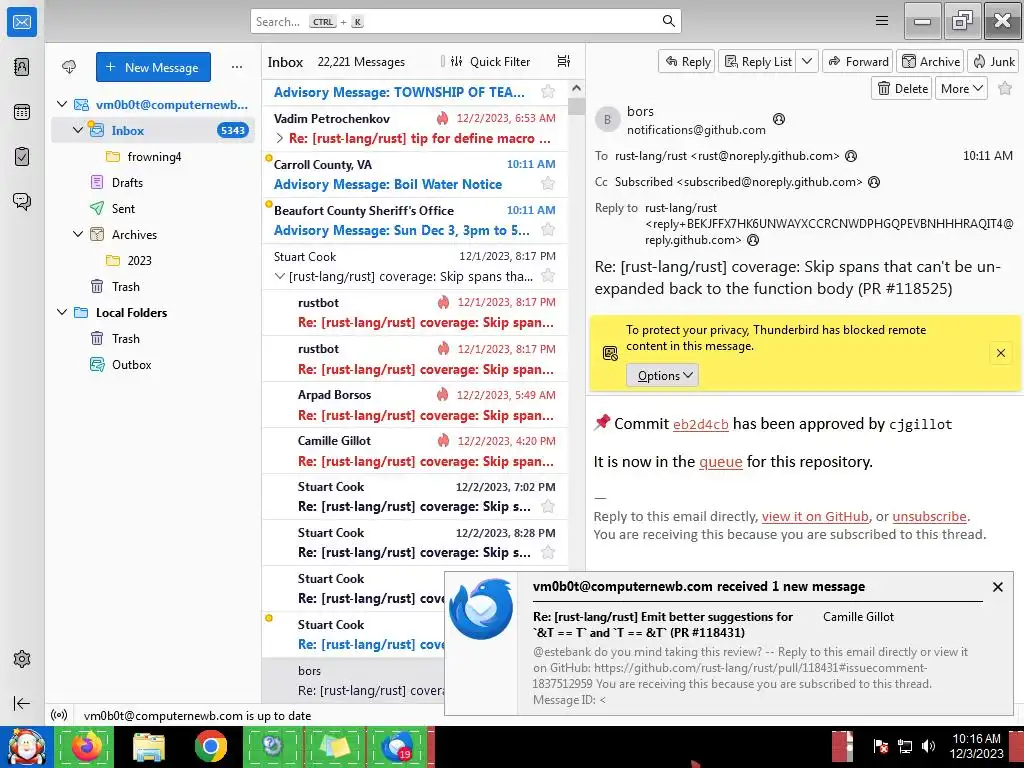Open remote content Options dropdown

663,376
